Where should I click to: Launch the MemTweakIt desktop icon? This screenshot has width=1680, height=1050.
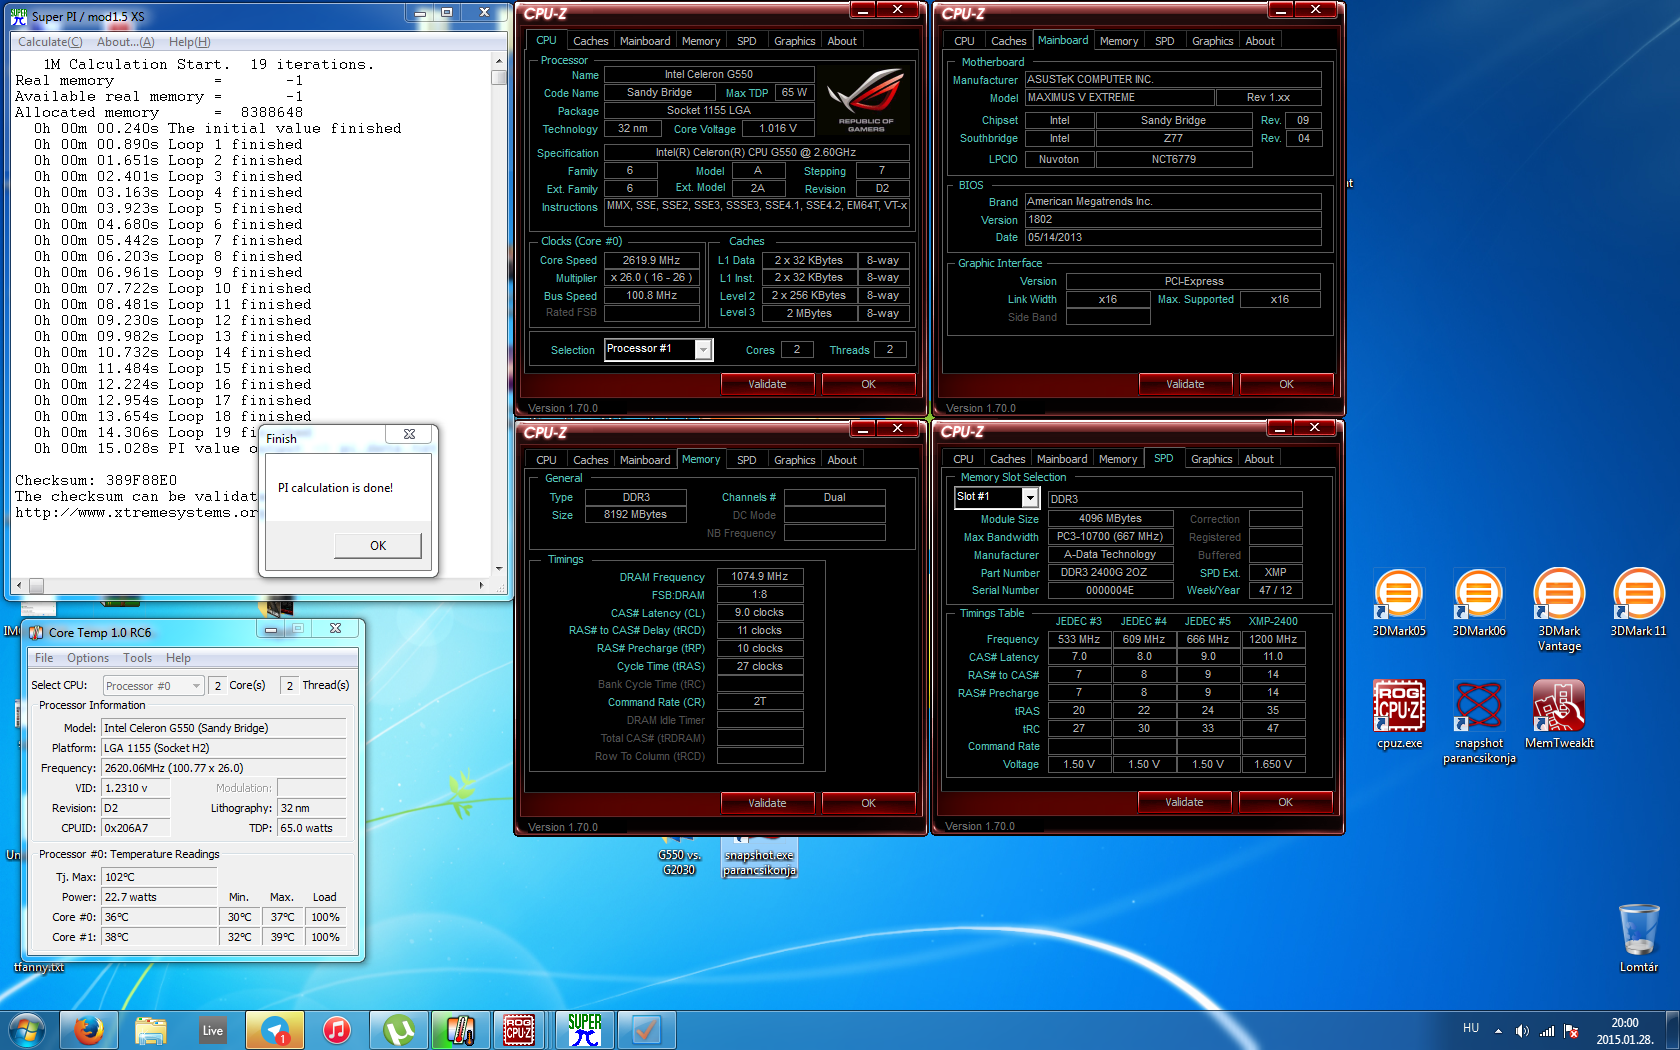(x=1558, y=714)
